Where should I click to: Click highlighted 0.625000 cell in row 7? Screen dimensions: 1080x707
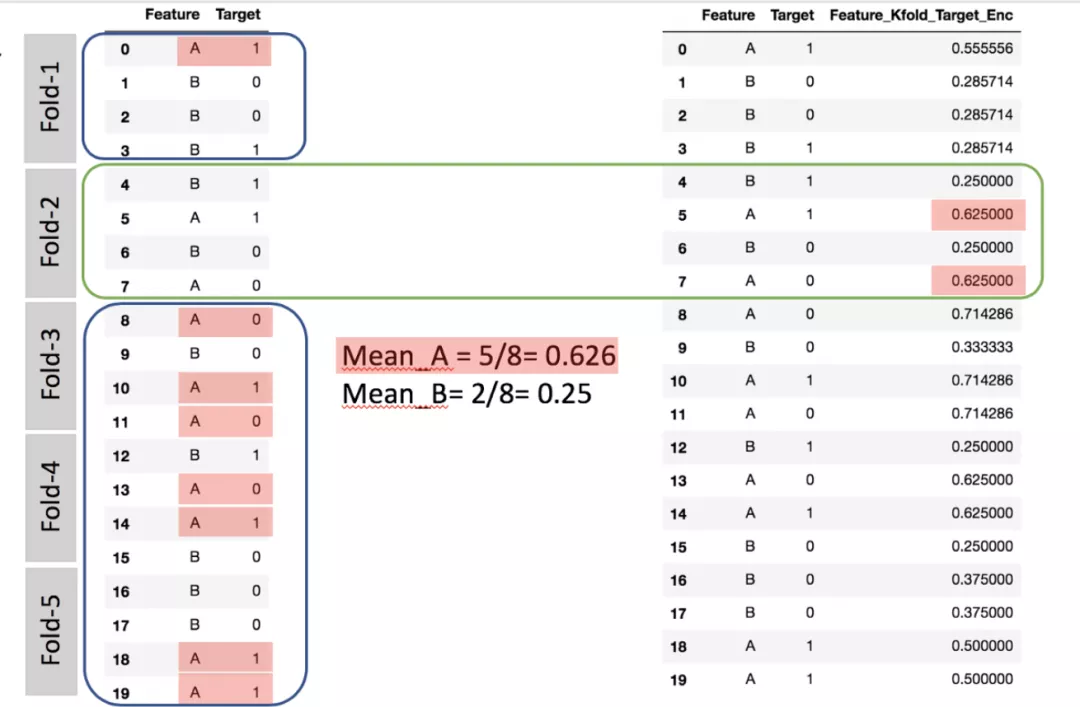(978, 282)
